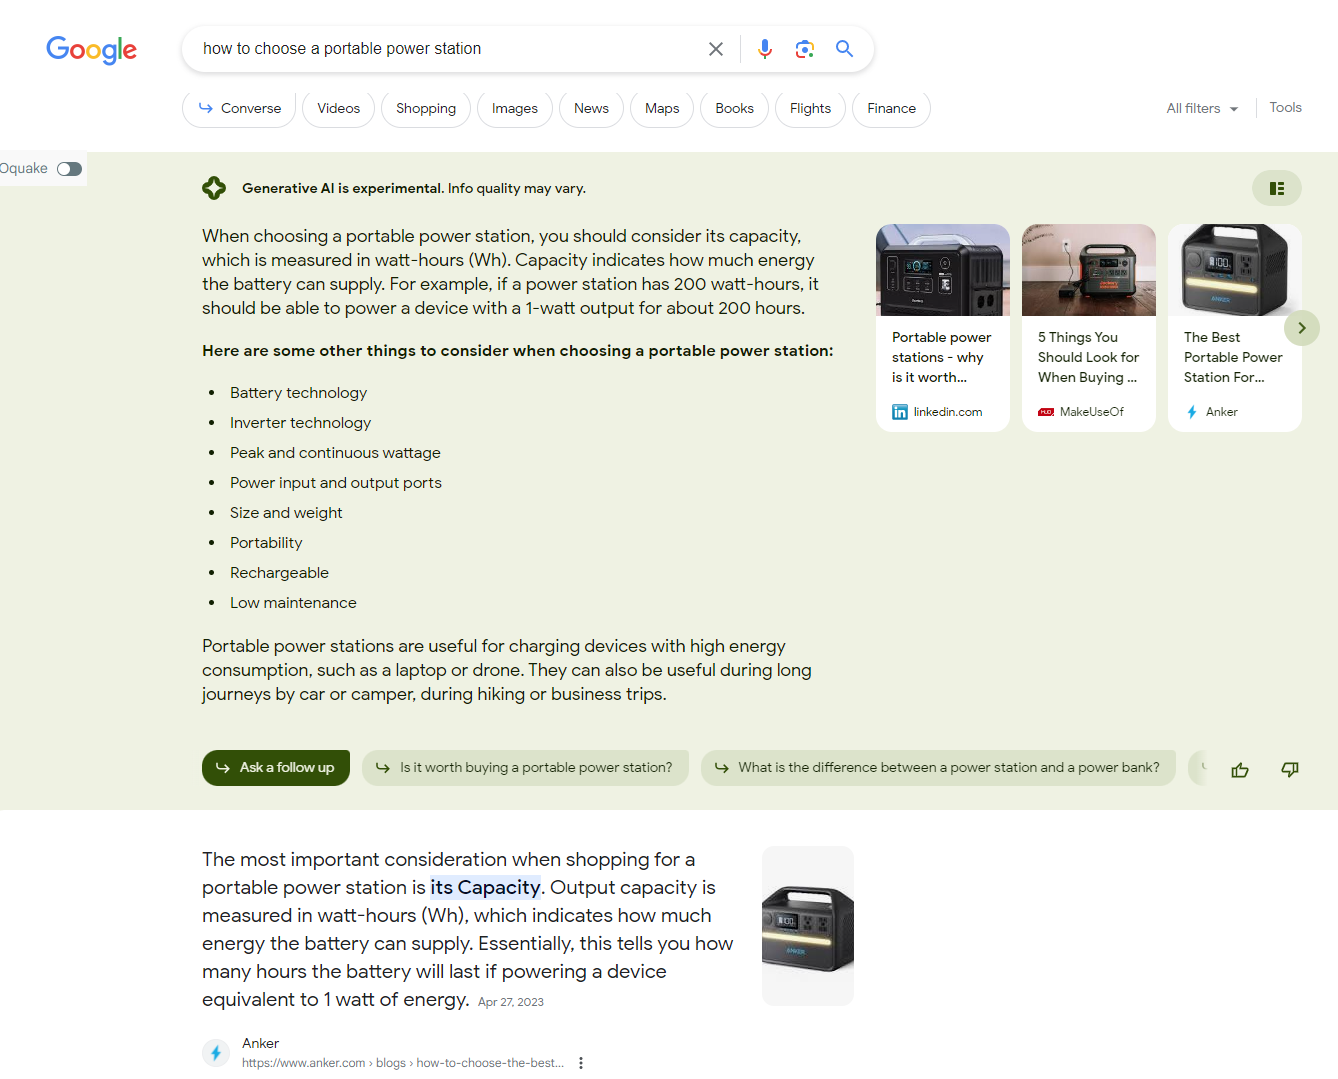This screenshot has height=1079, width=1338.
Task: Click the MakeUseOf favicon on the card
Action: 1046,411
